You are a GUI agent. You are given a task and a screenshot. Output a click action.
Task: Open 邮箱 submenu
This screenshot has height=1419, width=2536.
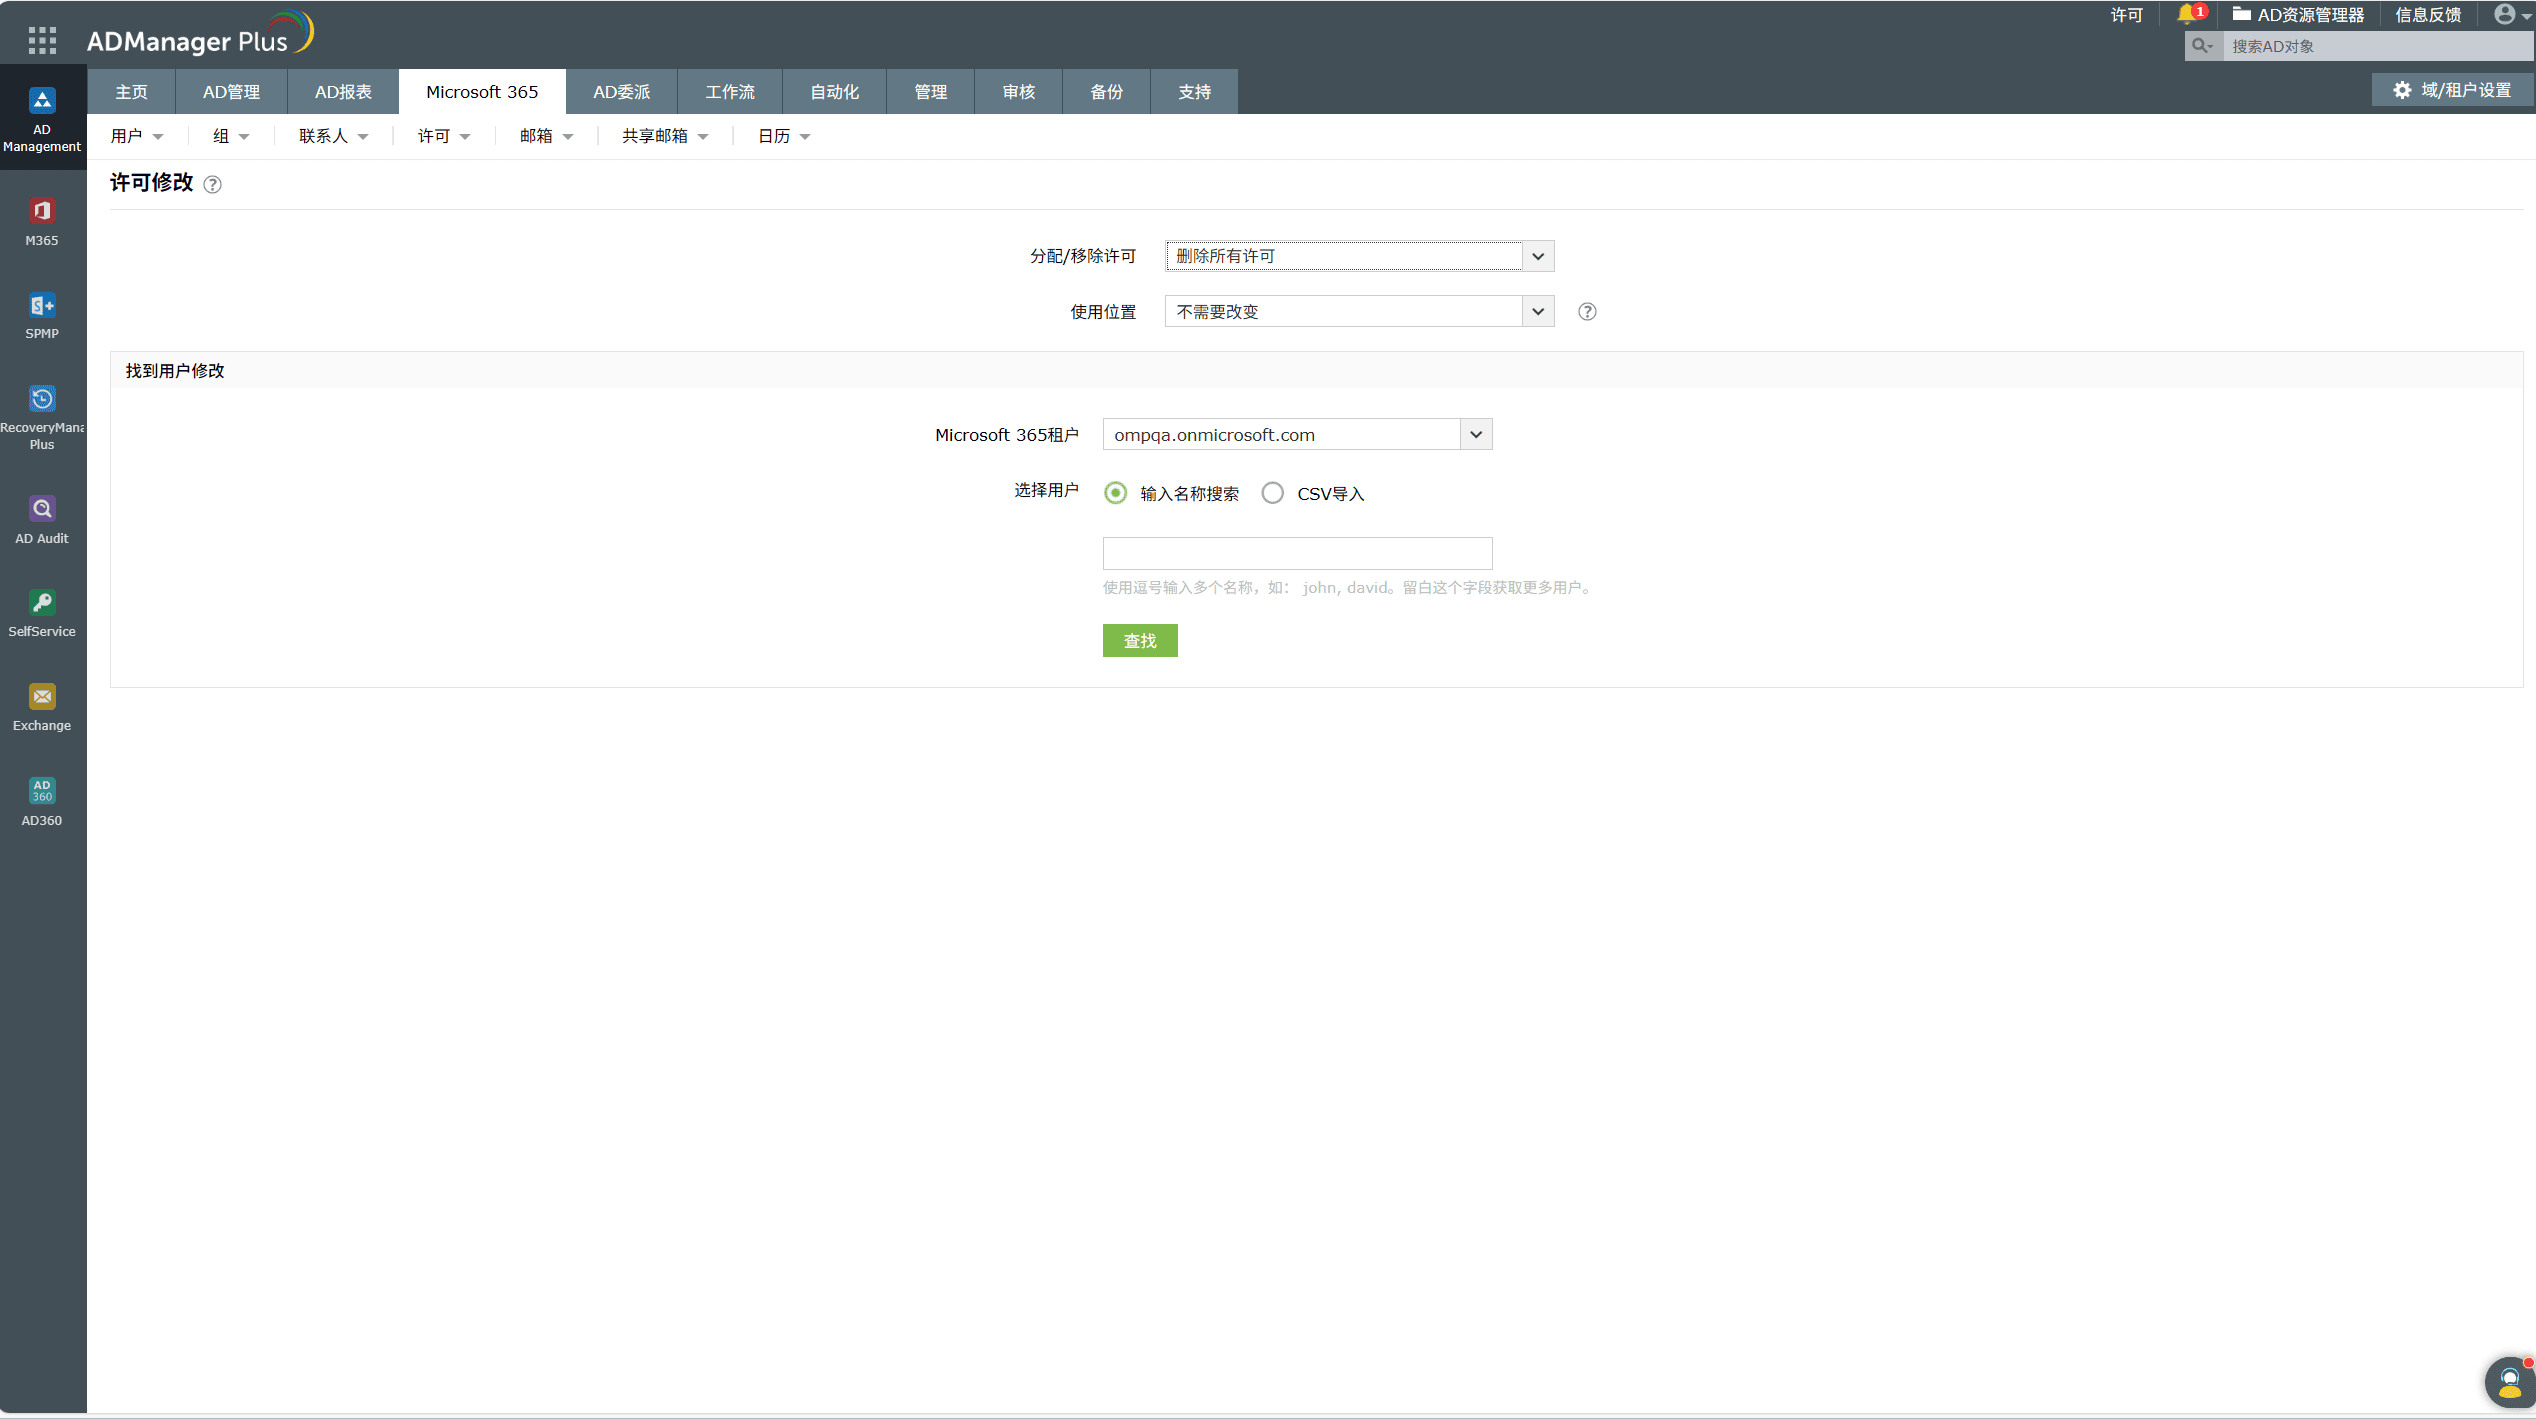[x=546, y=136]
